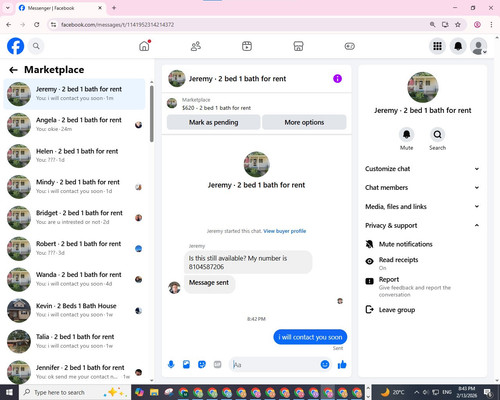Open View buyer profile link
This screenshot has height=400, width=500.
pos(284,231)
